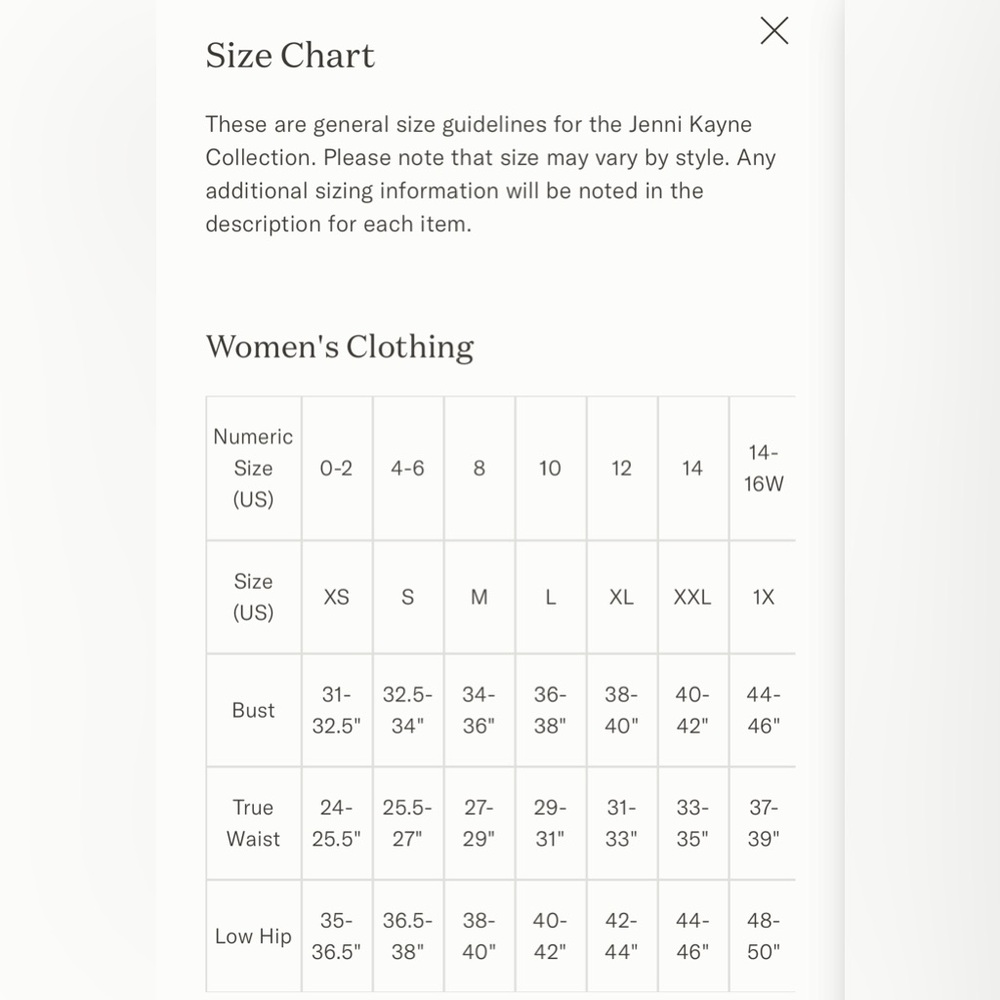Click the 25.5-27" true waist cell

[x=407, y=823]
